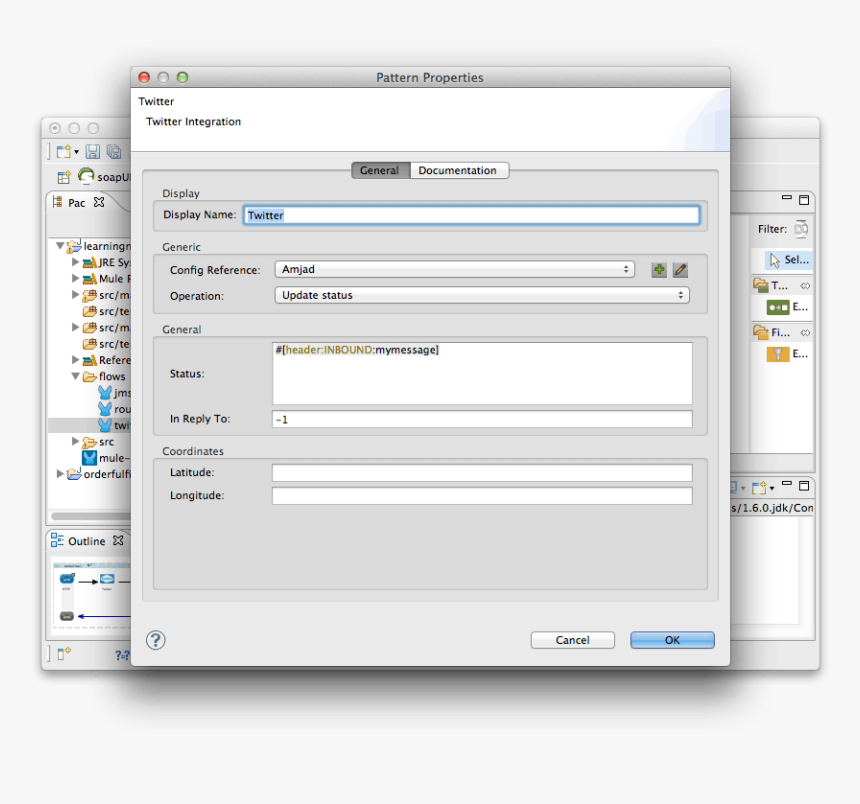Collapse the flows folder
Screen dimensions: 860x804
76,376
